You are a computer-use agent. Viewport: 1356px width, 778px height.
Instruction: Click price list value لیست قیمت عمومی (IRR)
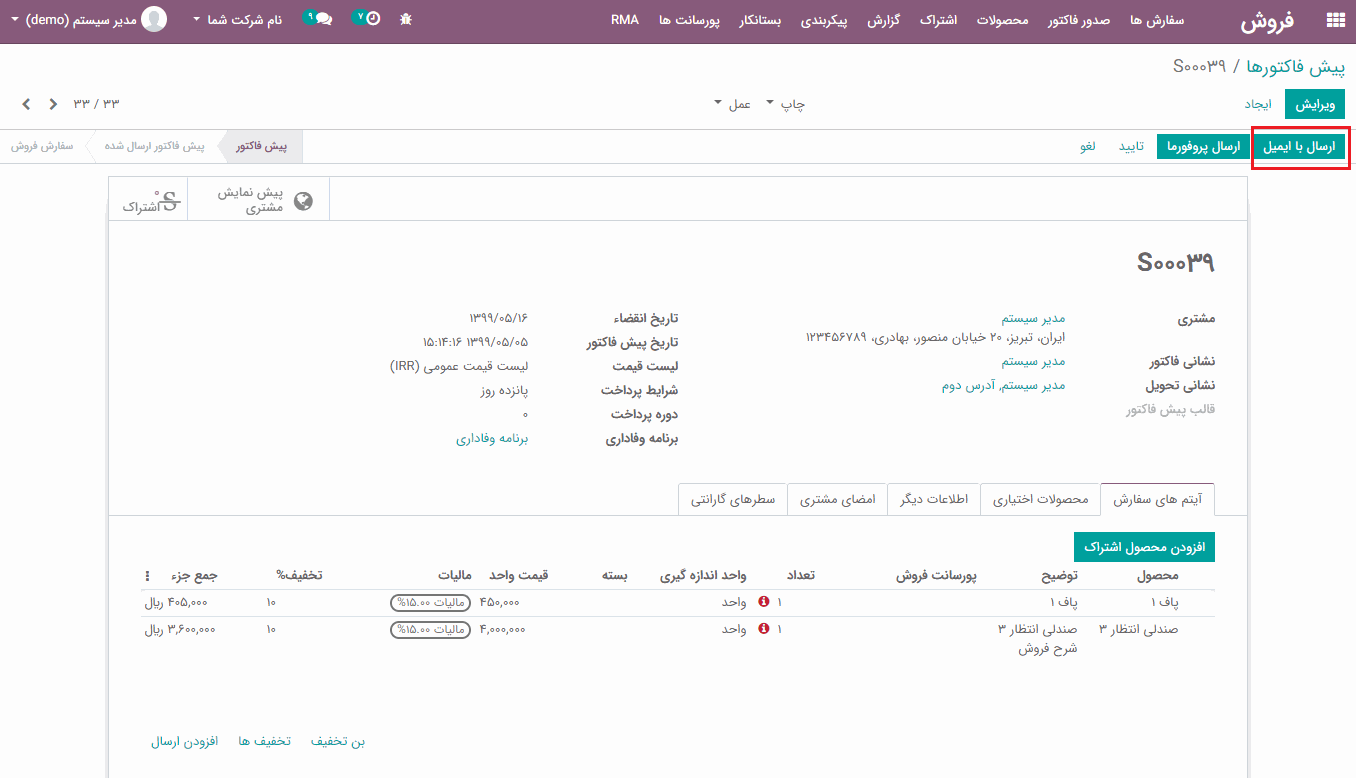click(459, 367)
